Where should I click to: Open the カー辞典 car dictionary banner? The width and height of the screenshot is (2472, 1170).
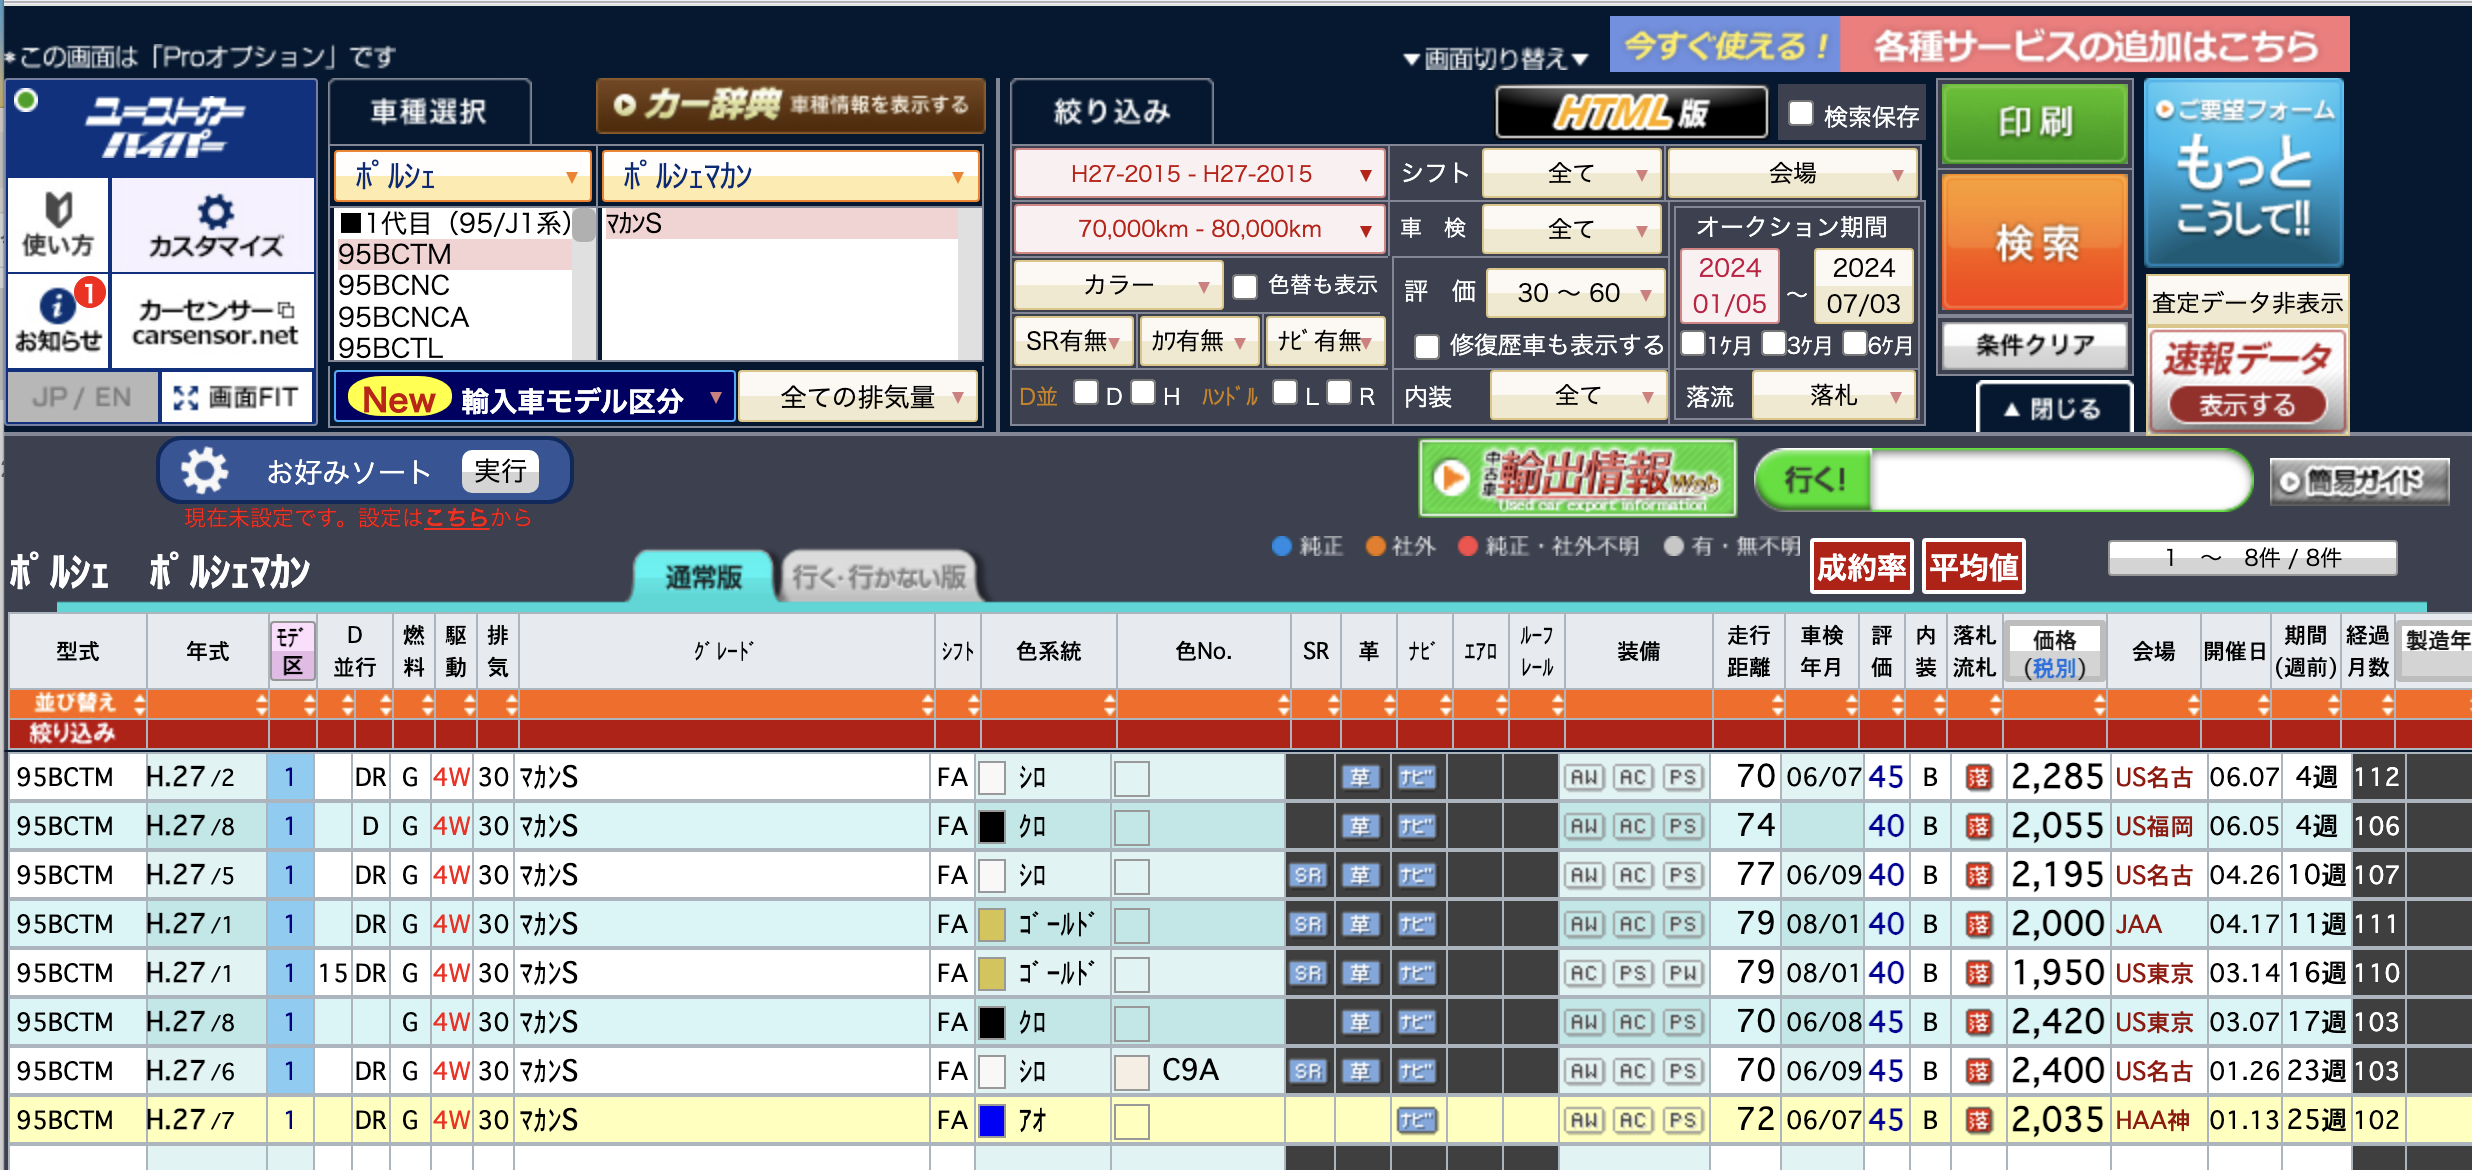click(x=791, y=105)
